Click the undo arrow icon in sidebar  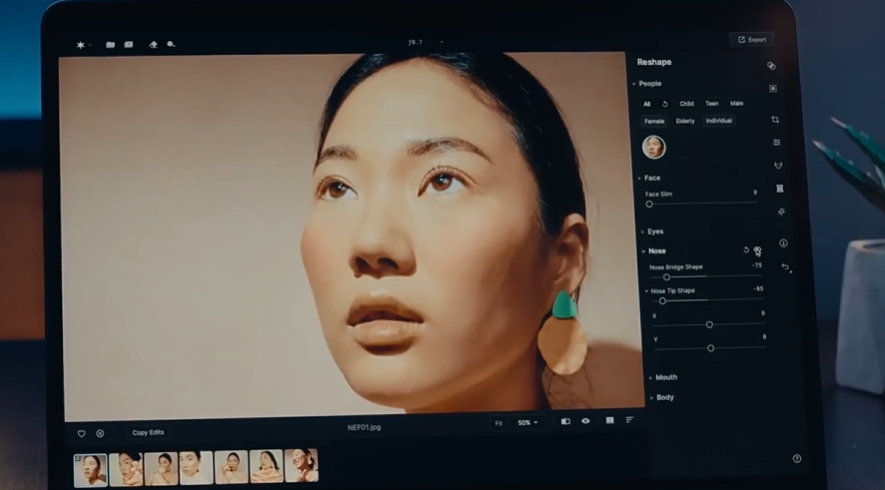786,267
